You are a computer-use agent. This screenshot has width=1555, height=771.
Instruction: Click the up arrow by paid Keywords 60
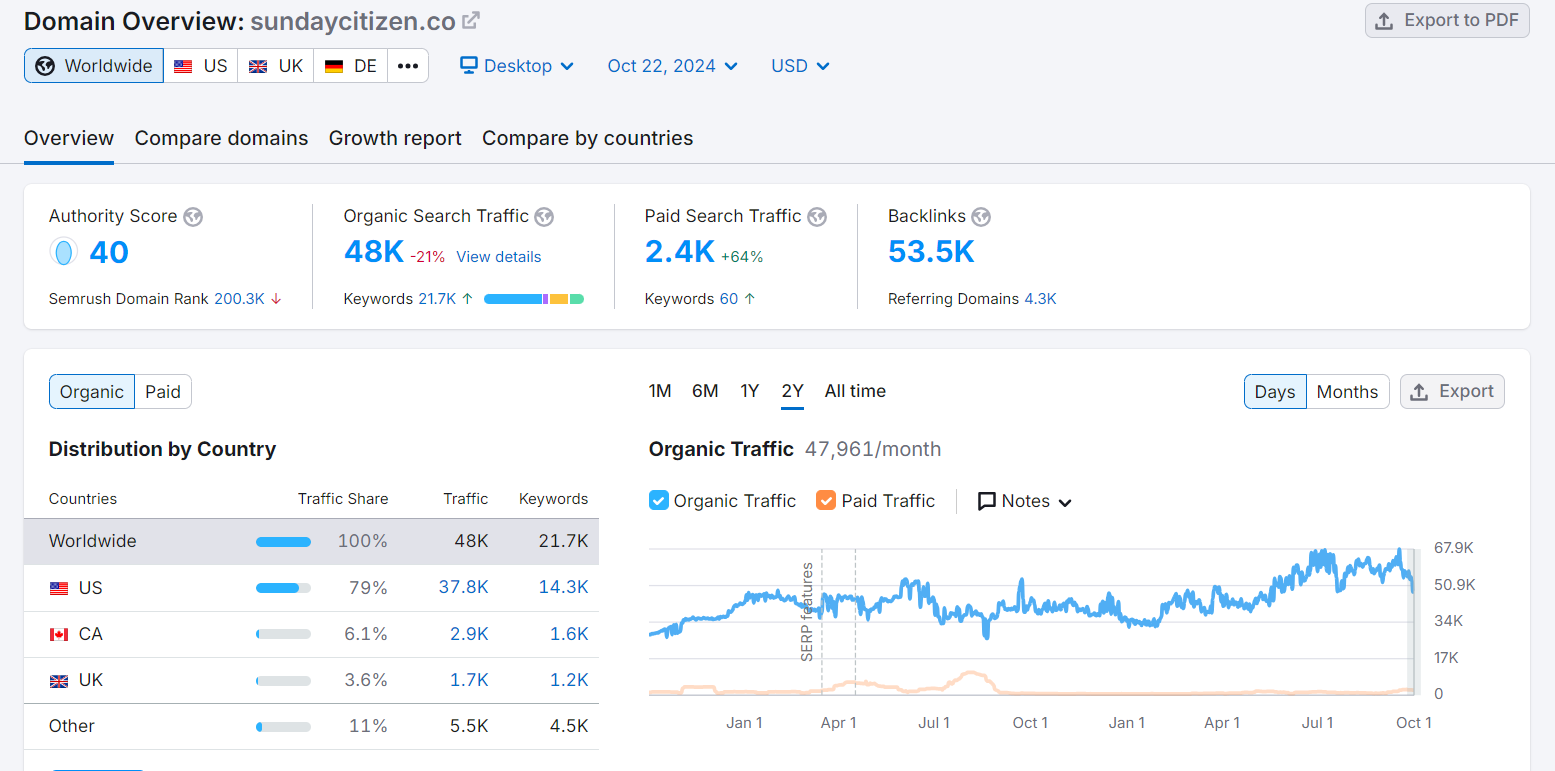pos(750,299)
